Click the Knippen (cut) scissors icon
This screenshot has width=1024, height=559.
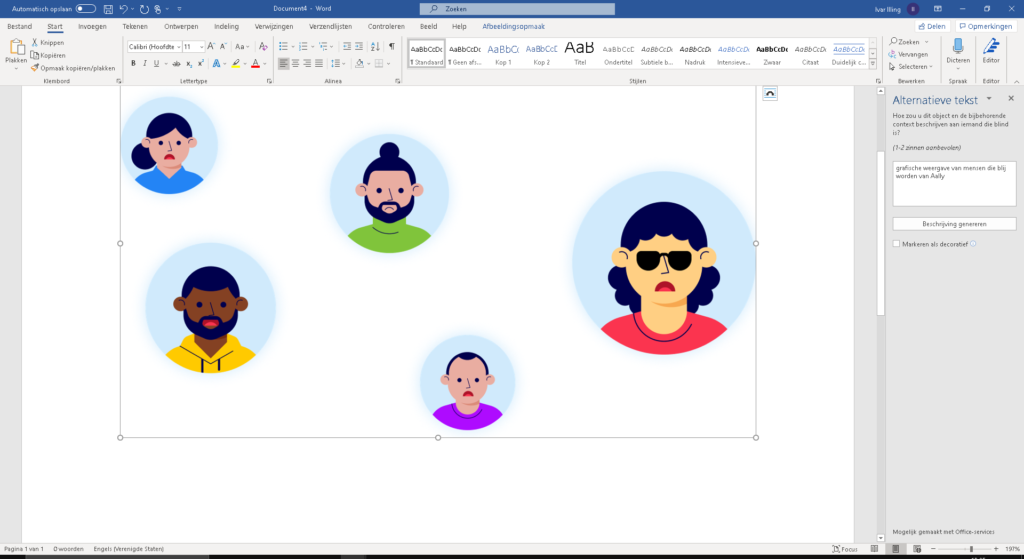[x=34, y=43]
